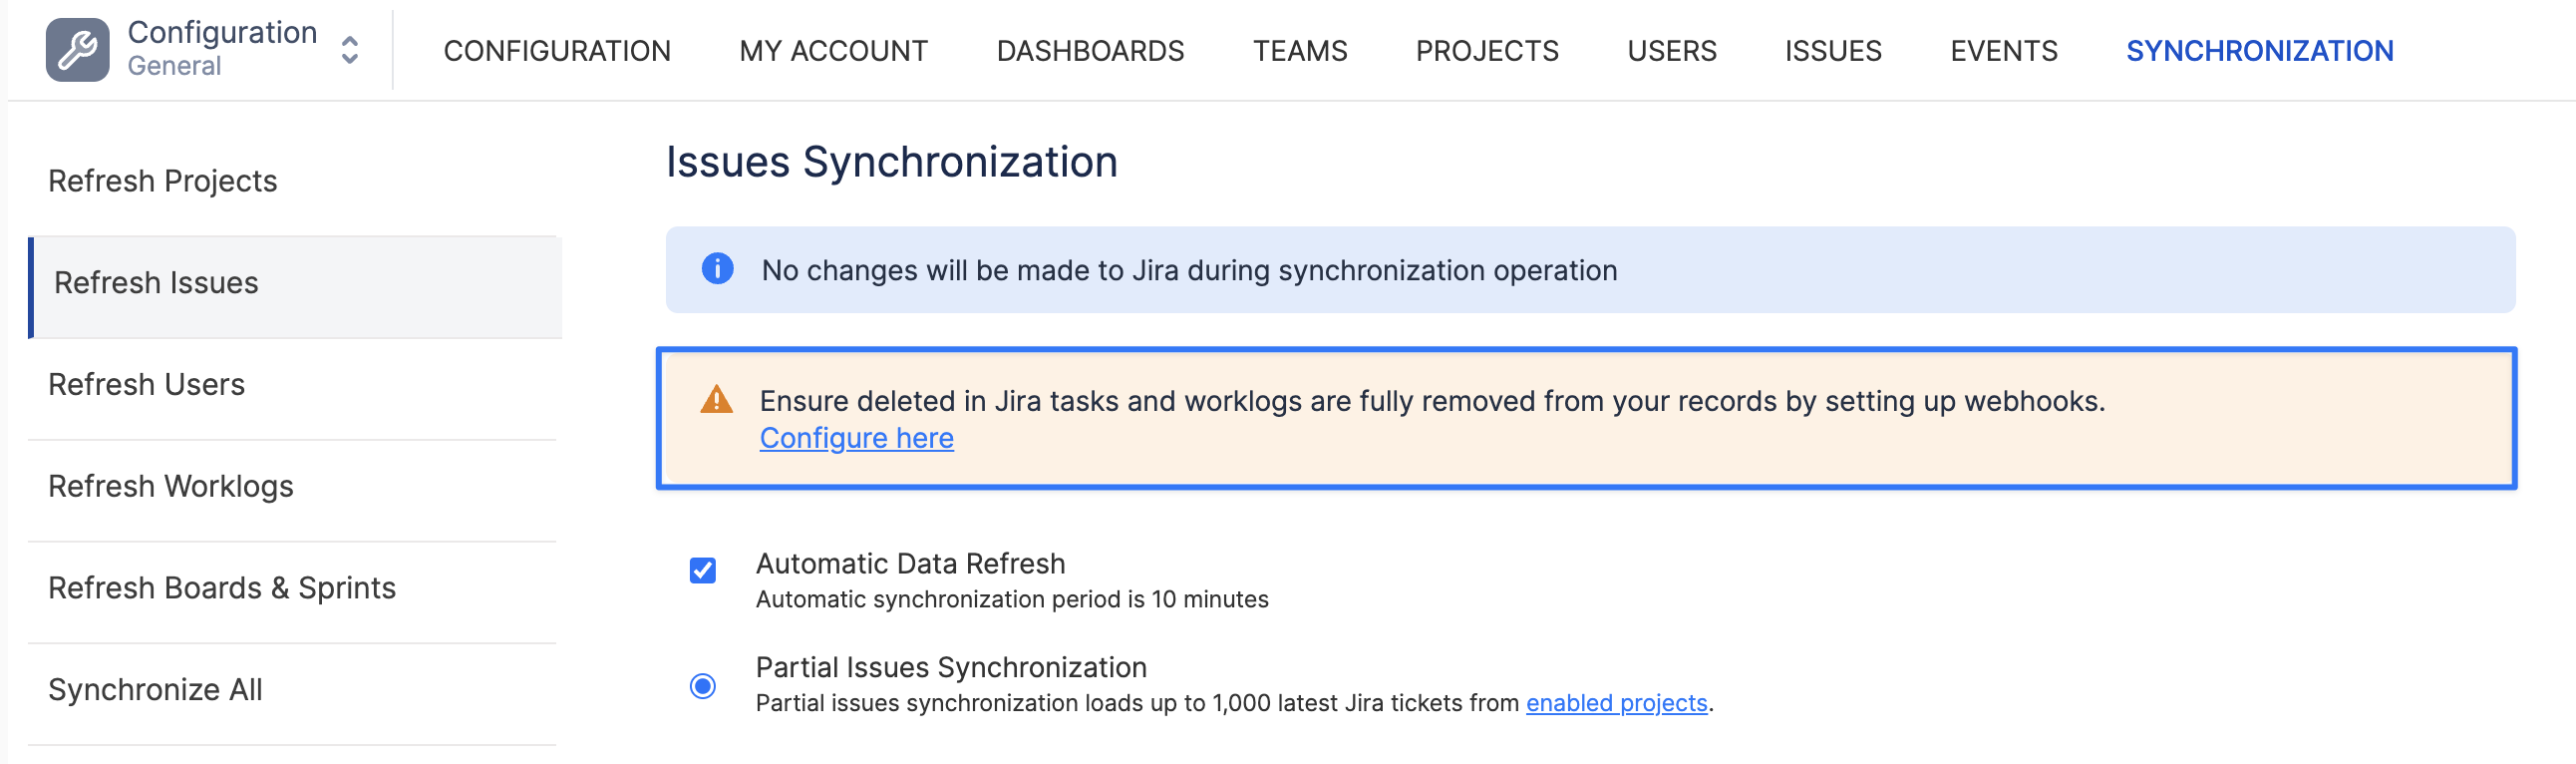
Task: Click the wrench Configuration app icon
Action: click(77, 50)
